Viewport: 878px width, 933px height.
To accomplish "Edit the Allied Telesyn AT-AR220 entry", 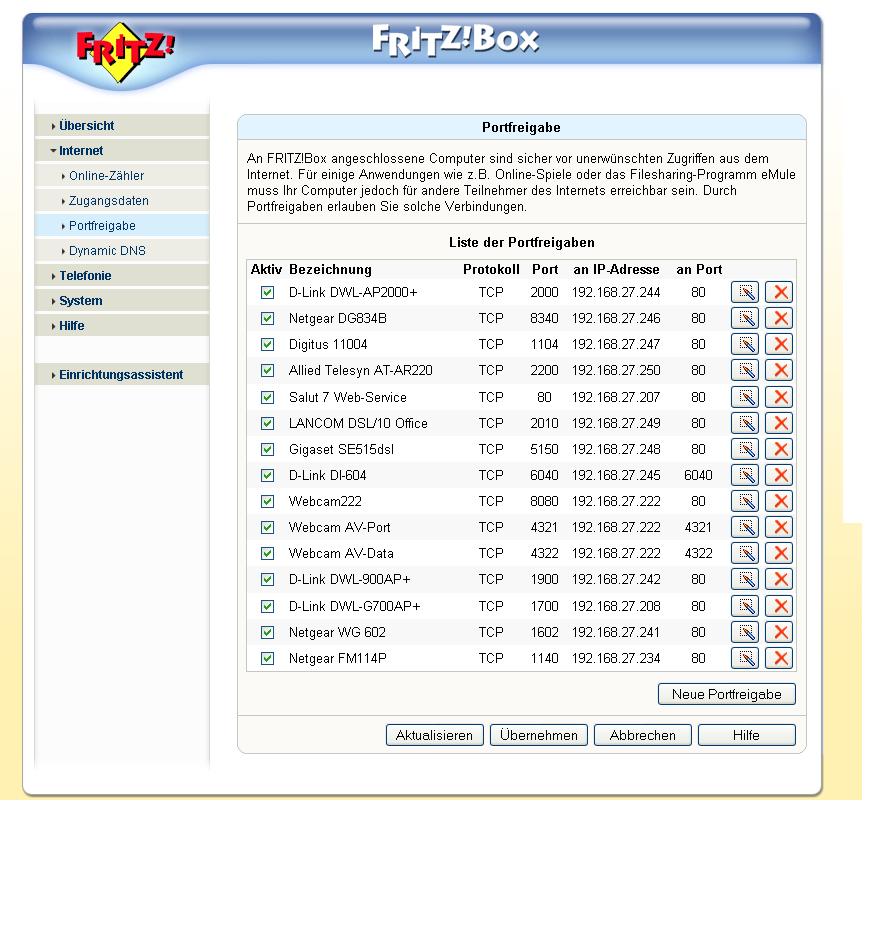I will [x=745, y=371].
